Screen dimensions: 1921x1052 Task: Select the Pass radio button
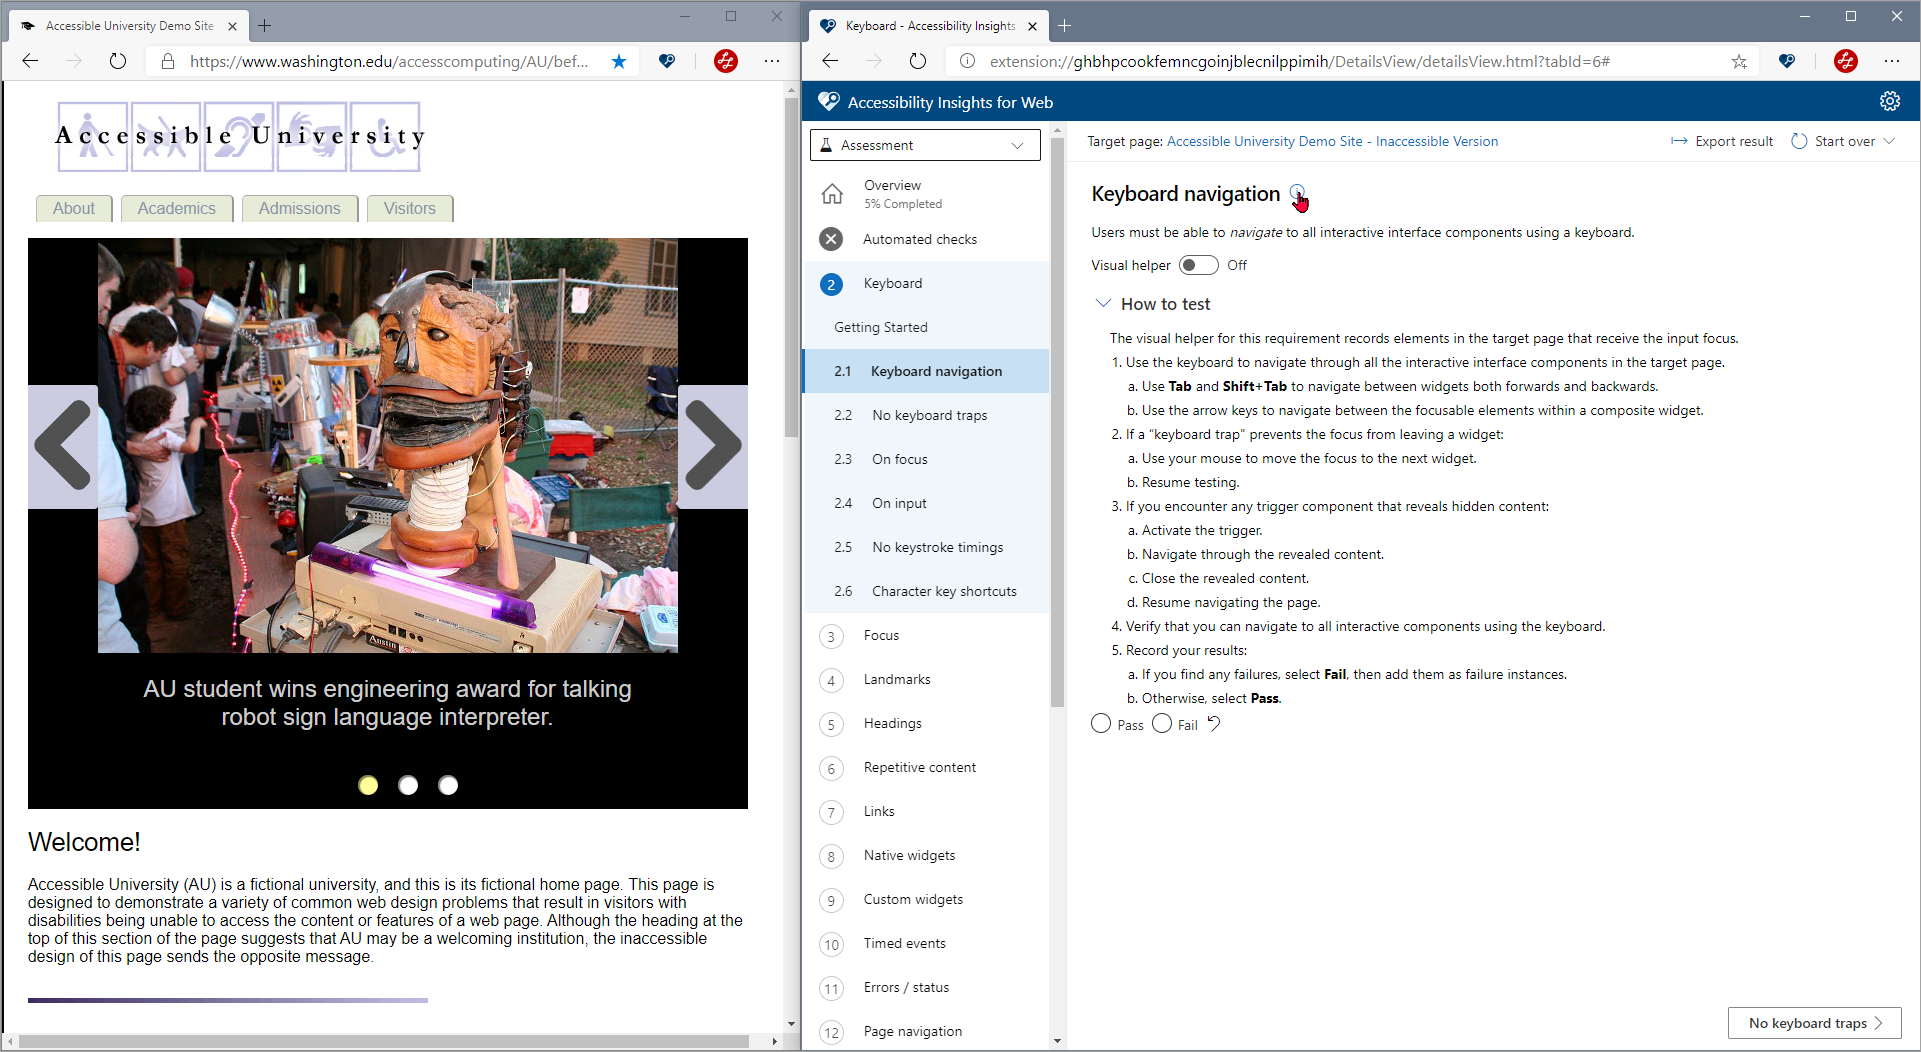1101,723
